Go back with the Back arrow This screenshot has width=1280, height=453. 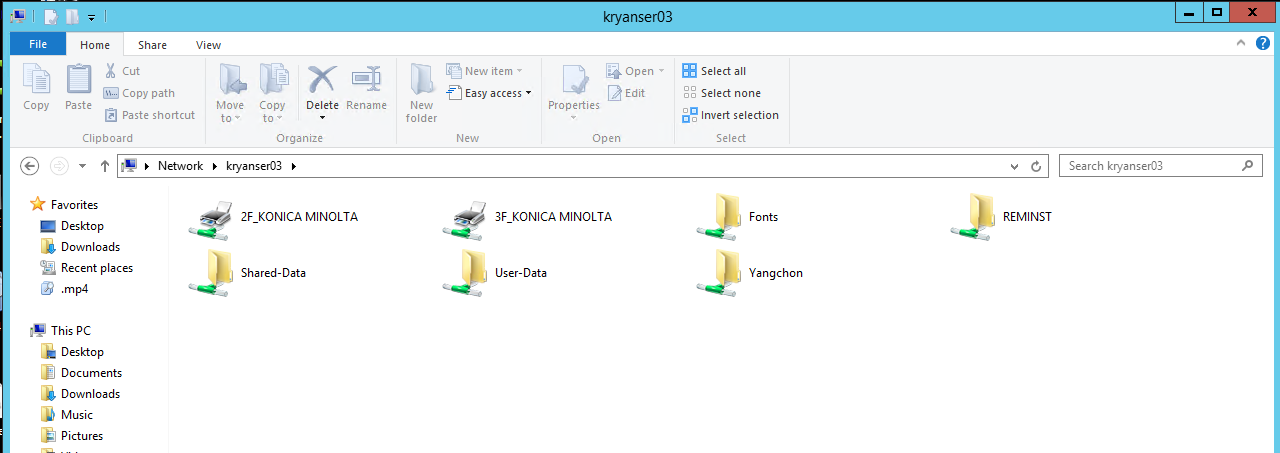point(29,166)
